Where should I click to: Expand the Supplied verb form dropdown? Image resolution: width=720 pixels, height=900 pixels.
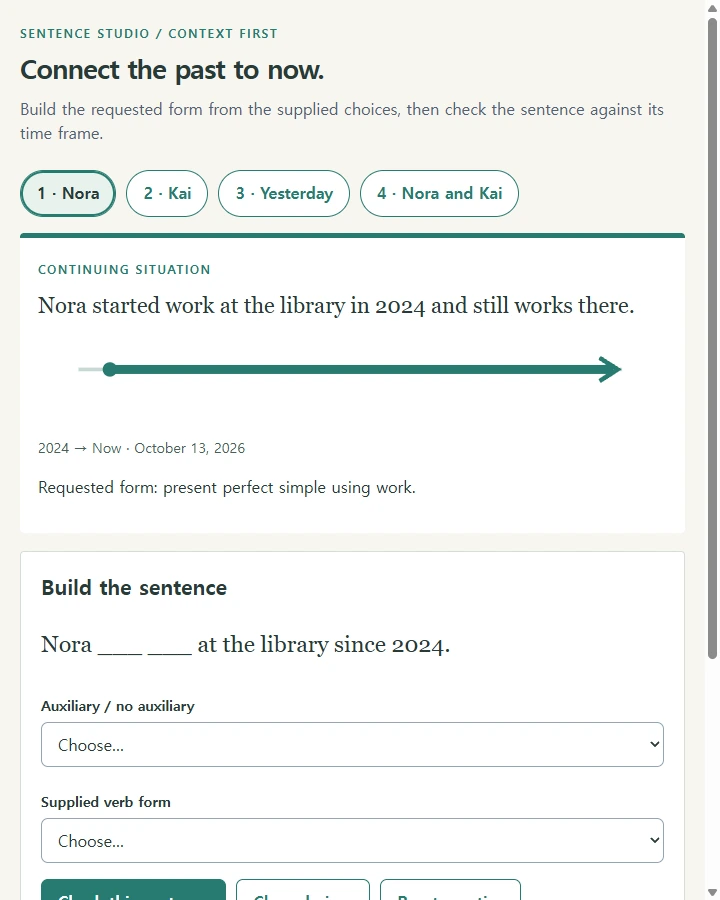click(x=352, y=840)
